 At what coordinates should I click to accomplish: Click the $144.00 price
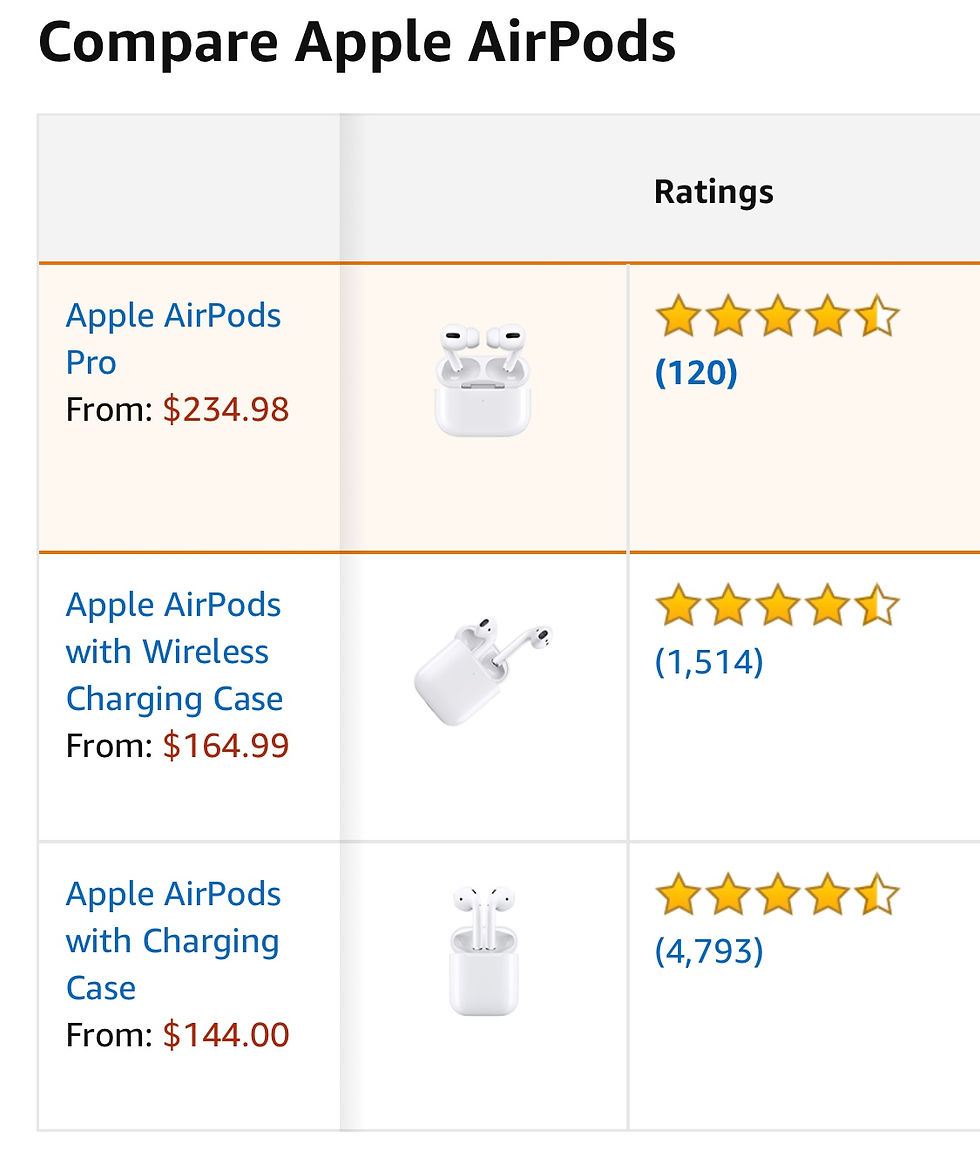point(226,1034)
